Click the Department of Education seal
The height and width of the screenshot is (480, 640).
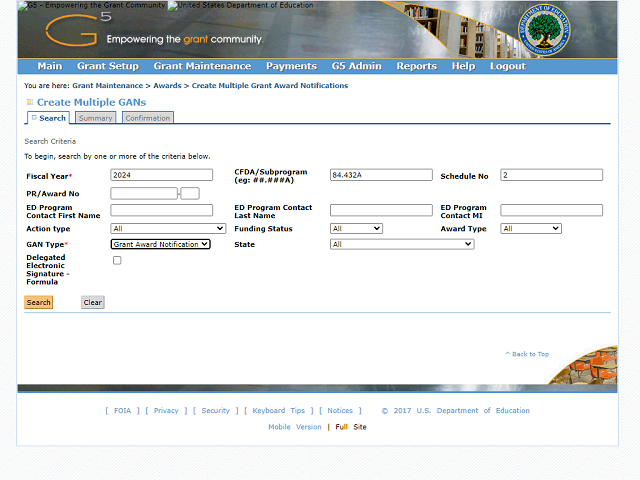point(544,30)
